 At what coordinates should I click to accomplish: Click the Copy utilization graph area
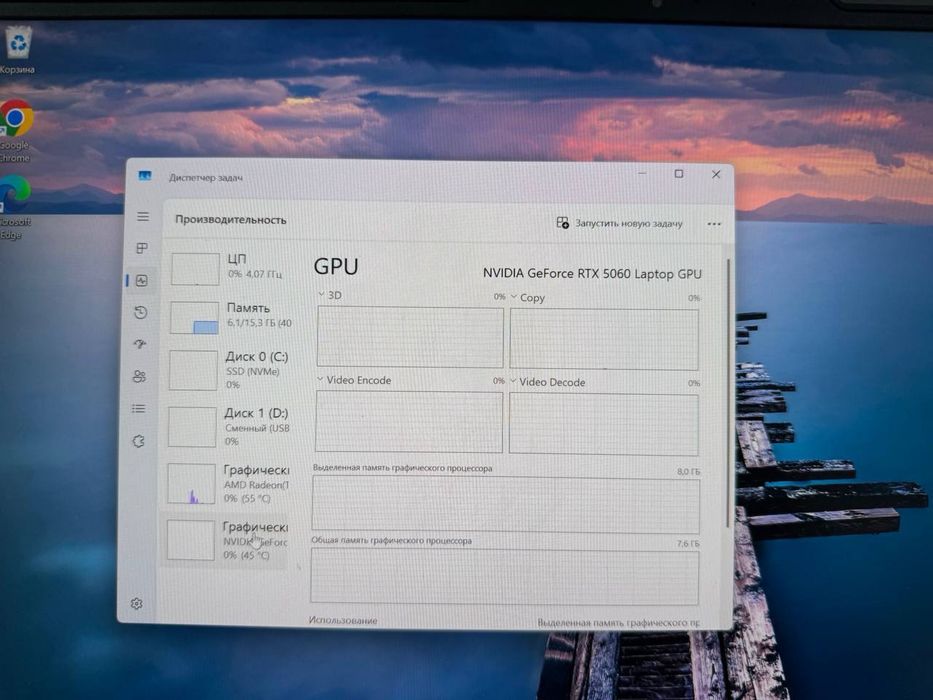click(604, 339)
